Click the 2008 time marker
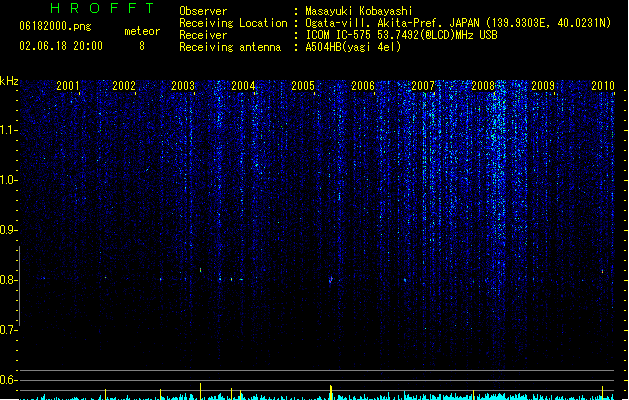Screen dimensions: 629x400 (x=483, y=86)
